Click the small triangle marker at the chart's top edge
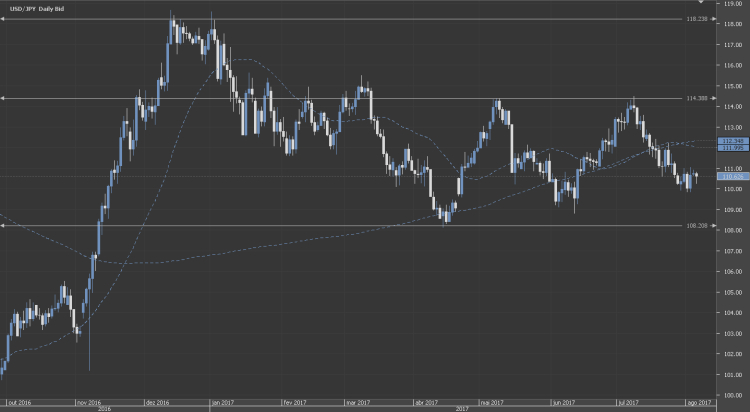750x412 pixels. click(701, 2)
